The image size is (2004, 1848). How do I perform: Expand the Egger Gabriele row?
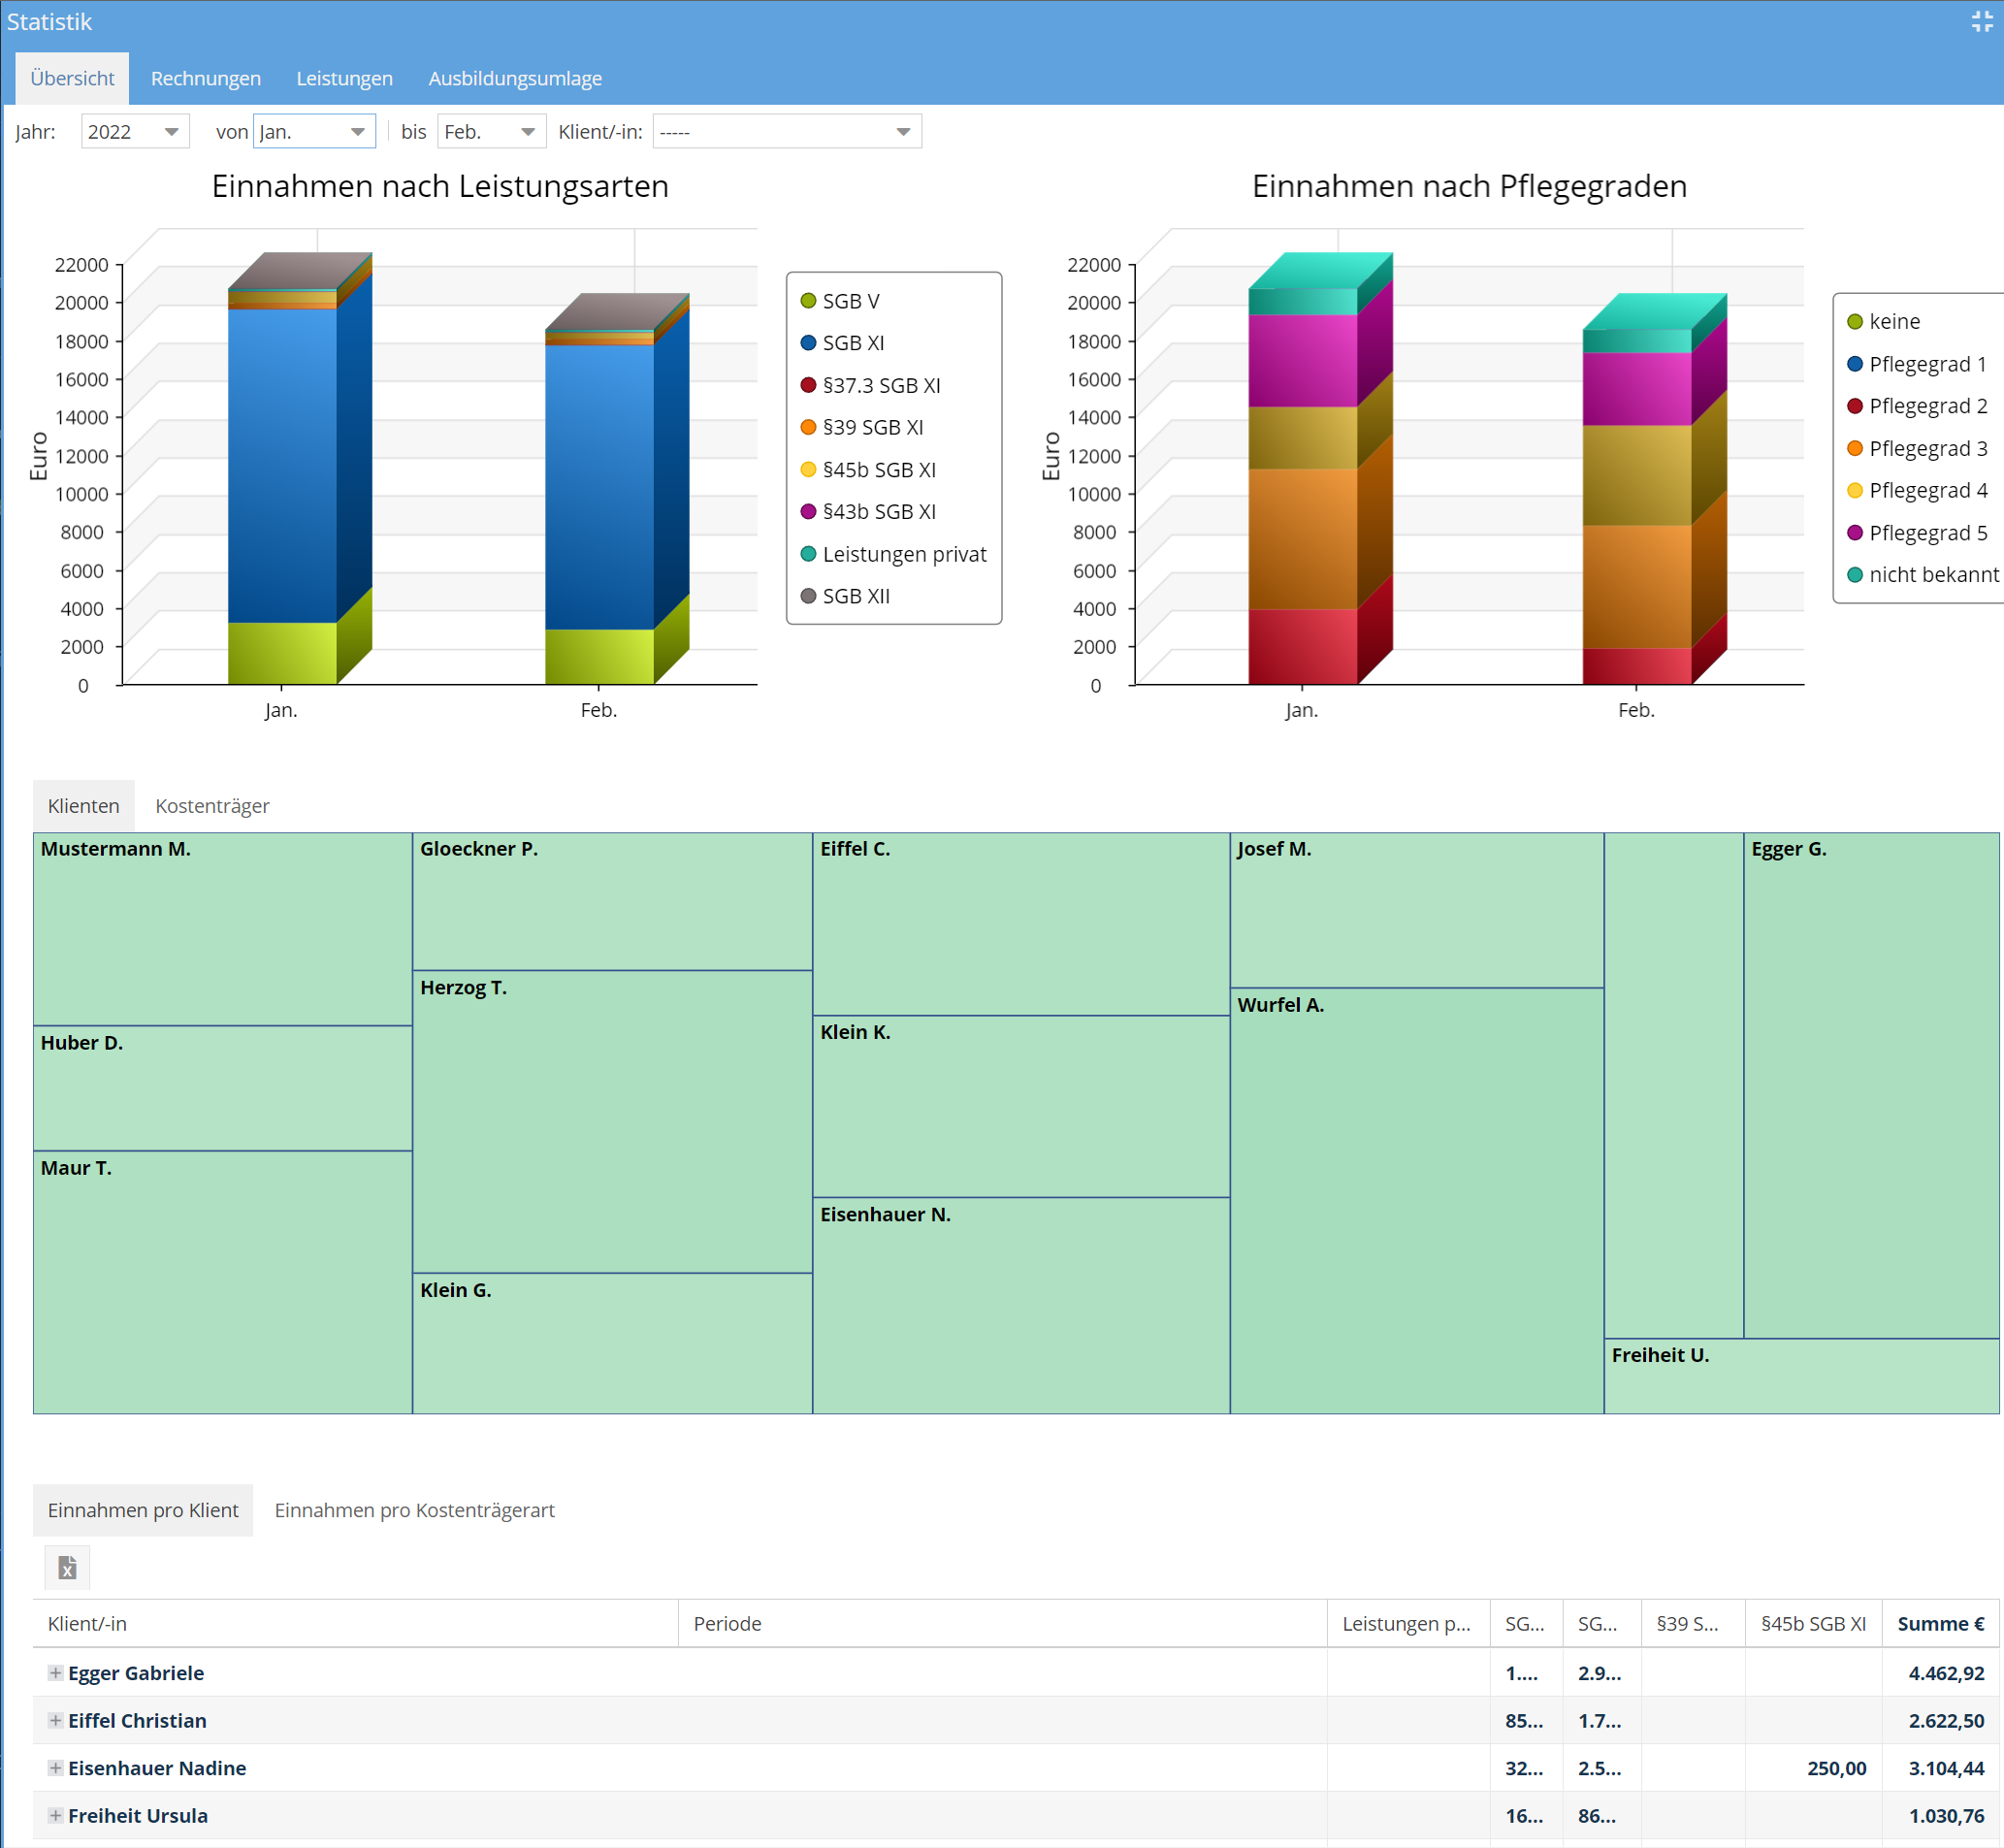(56, 1672)
